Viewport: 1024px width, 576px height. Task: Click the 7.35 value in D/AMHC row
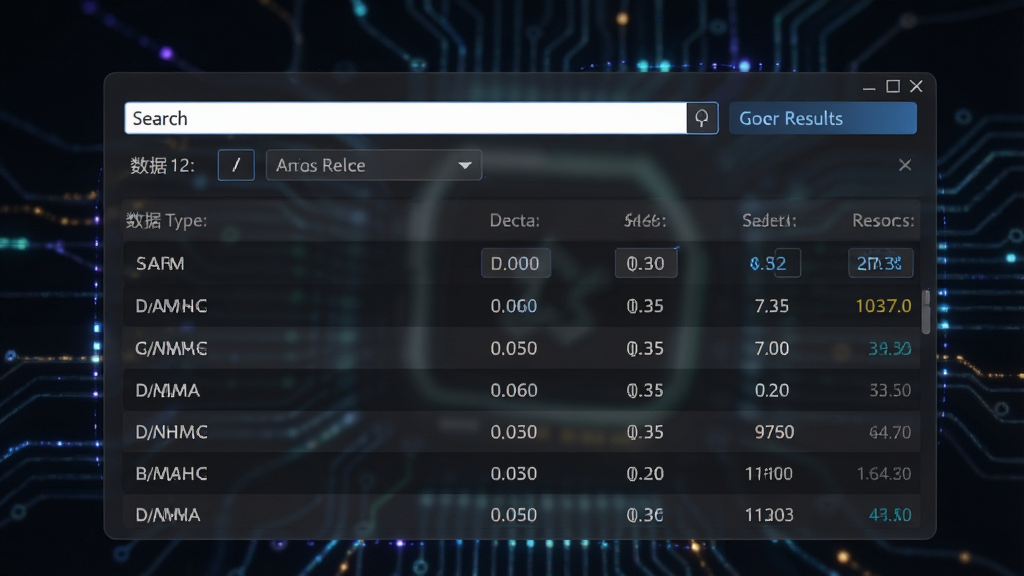771,306
